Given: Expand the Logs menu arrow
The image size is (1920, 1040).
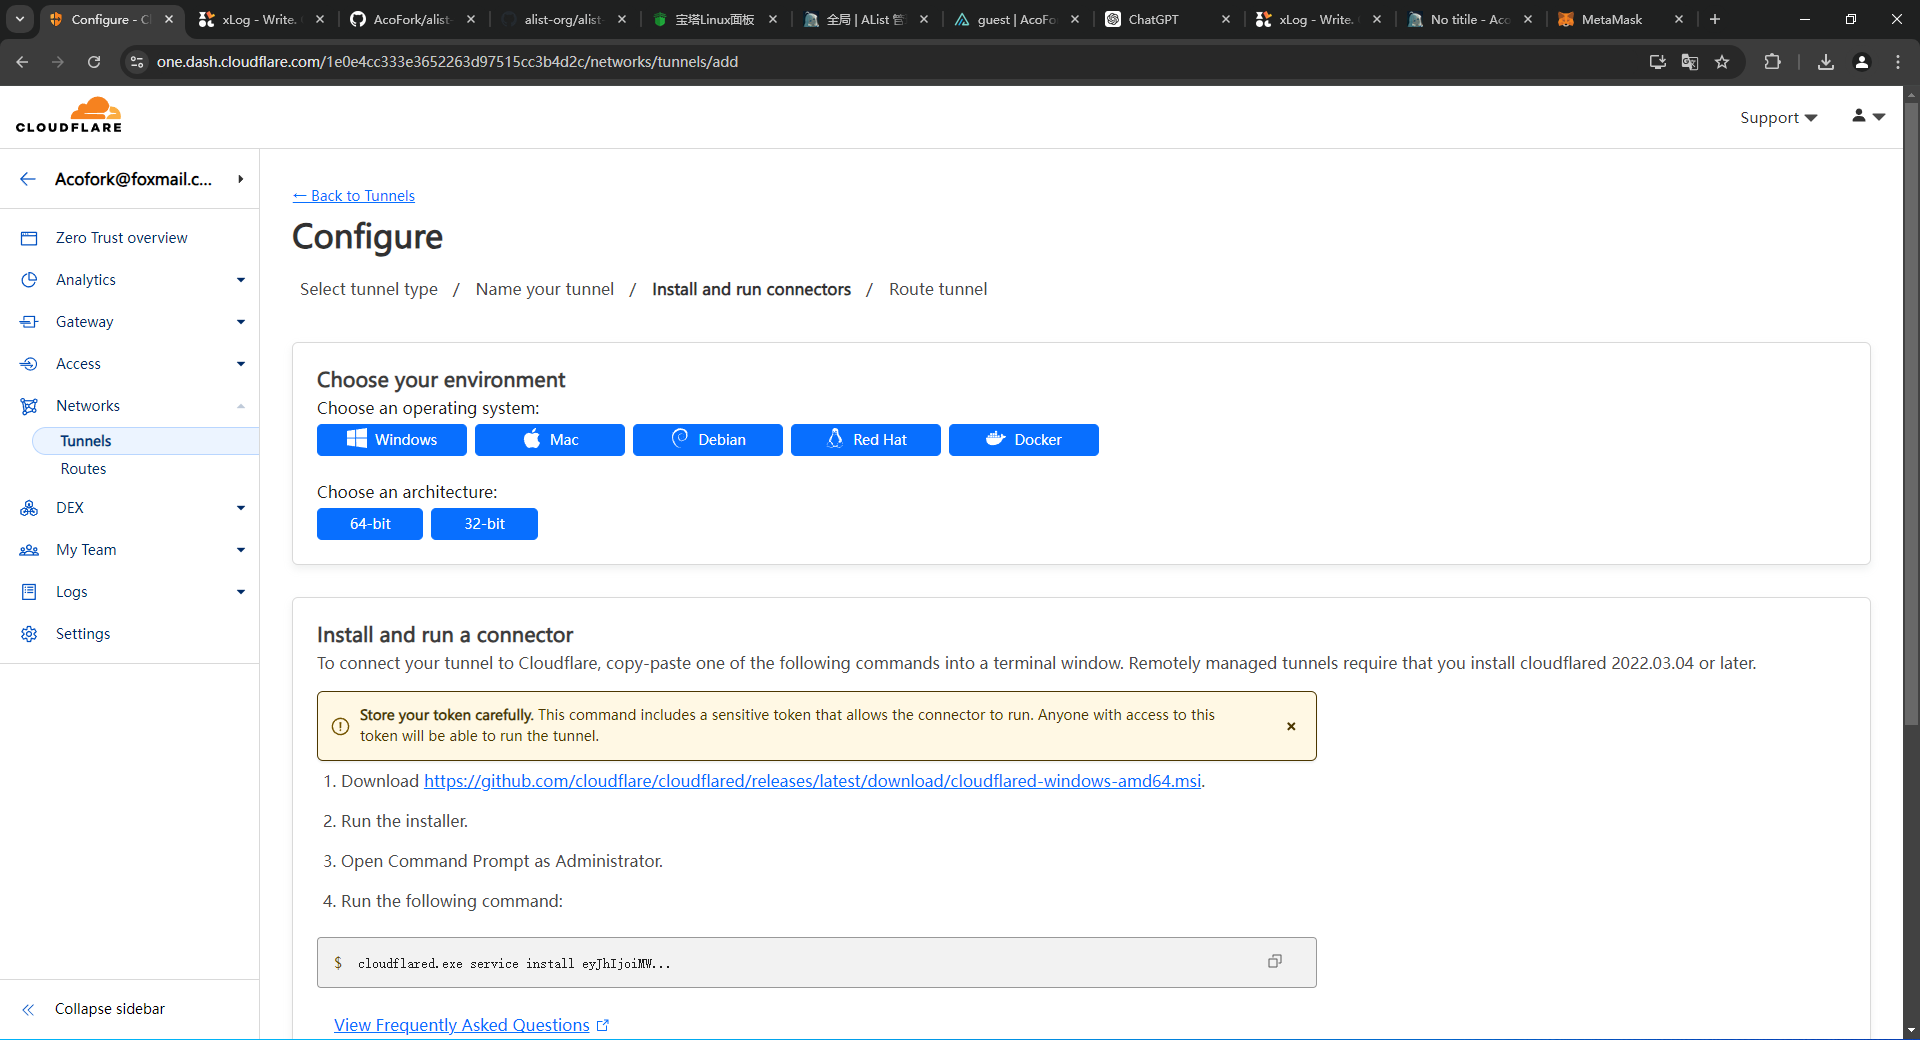Looking at the screenshot, I should (241, 592).
